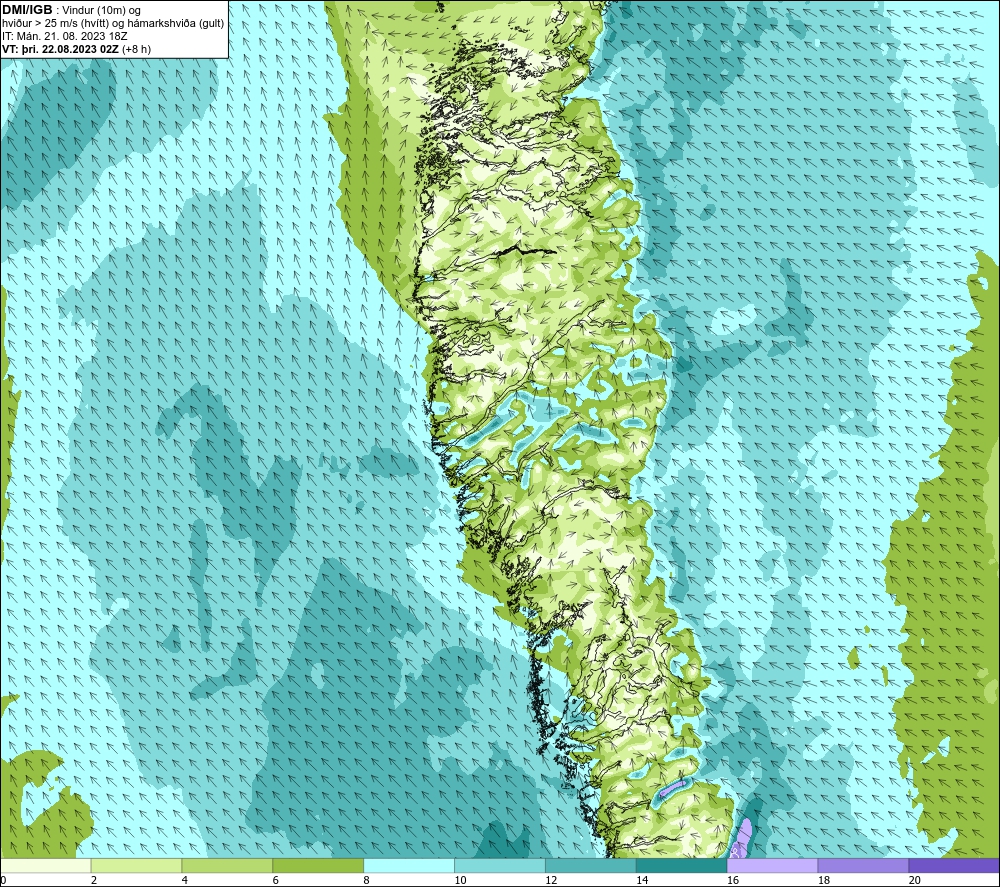Click the "14" tick label on the color scale
This screenshot has height=887, width=1000.
(642, 880)
